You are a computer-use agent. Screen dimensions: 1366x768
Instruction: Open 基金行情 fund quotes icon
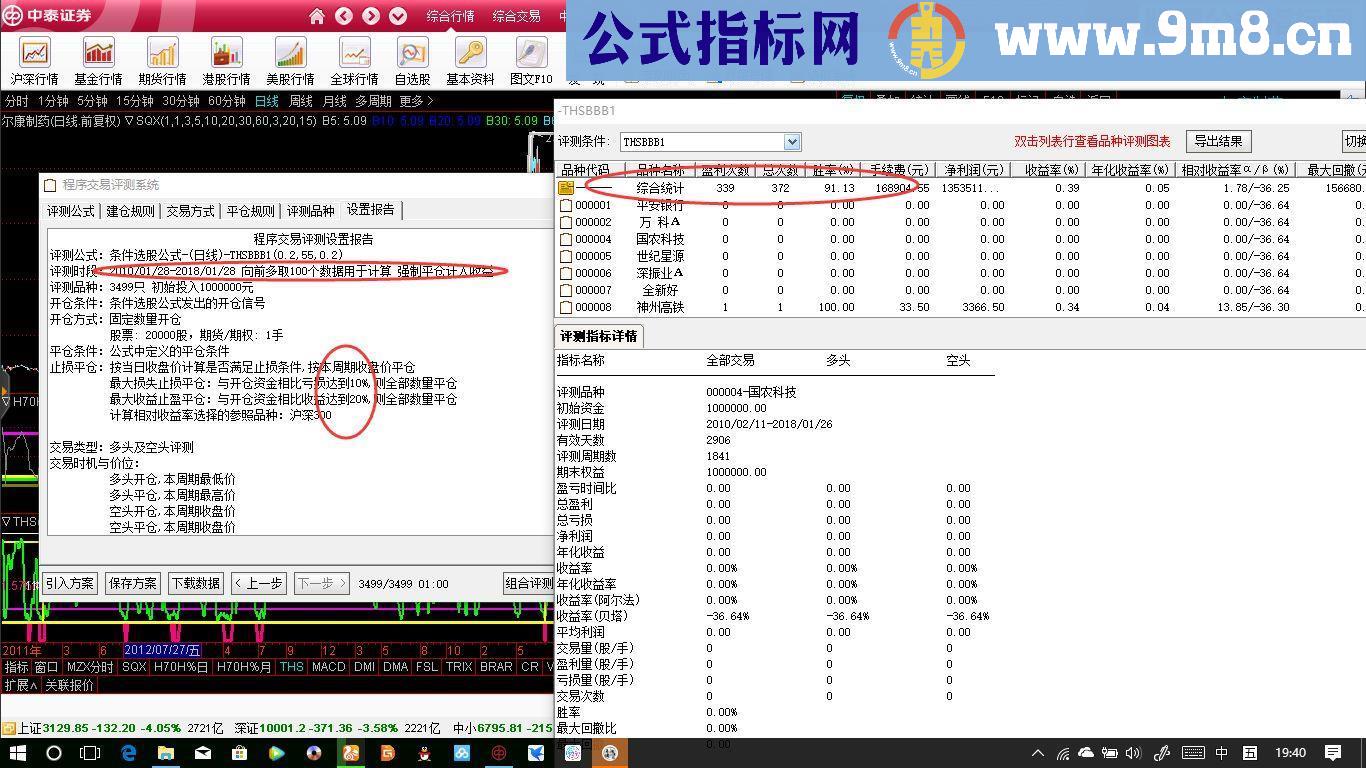[98, 55]
